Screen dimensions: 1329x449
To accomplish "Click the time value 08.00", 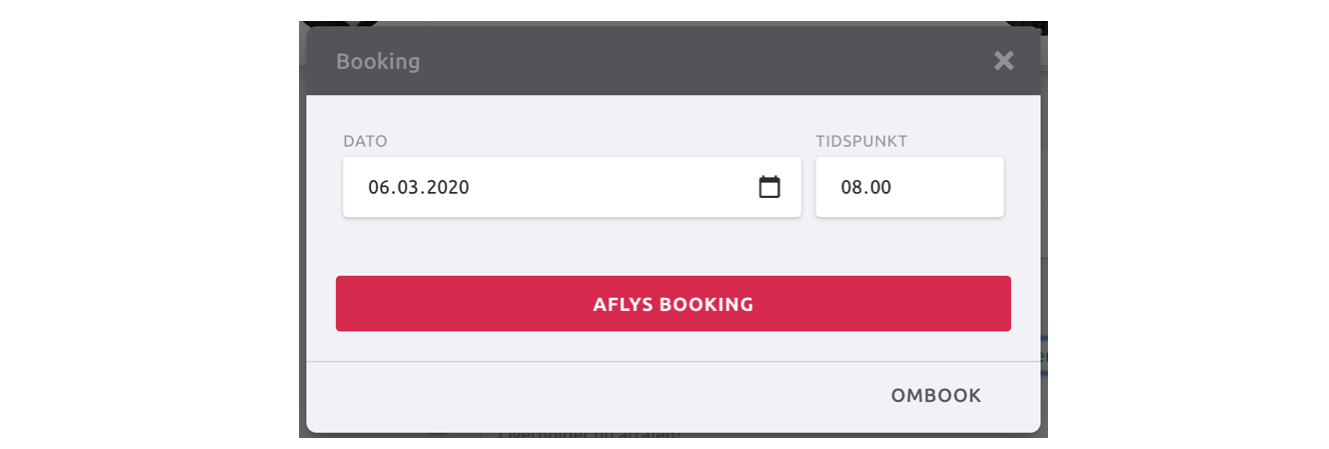I will click(x=866, y=187).
